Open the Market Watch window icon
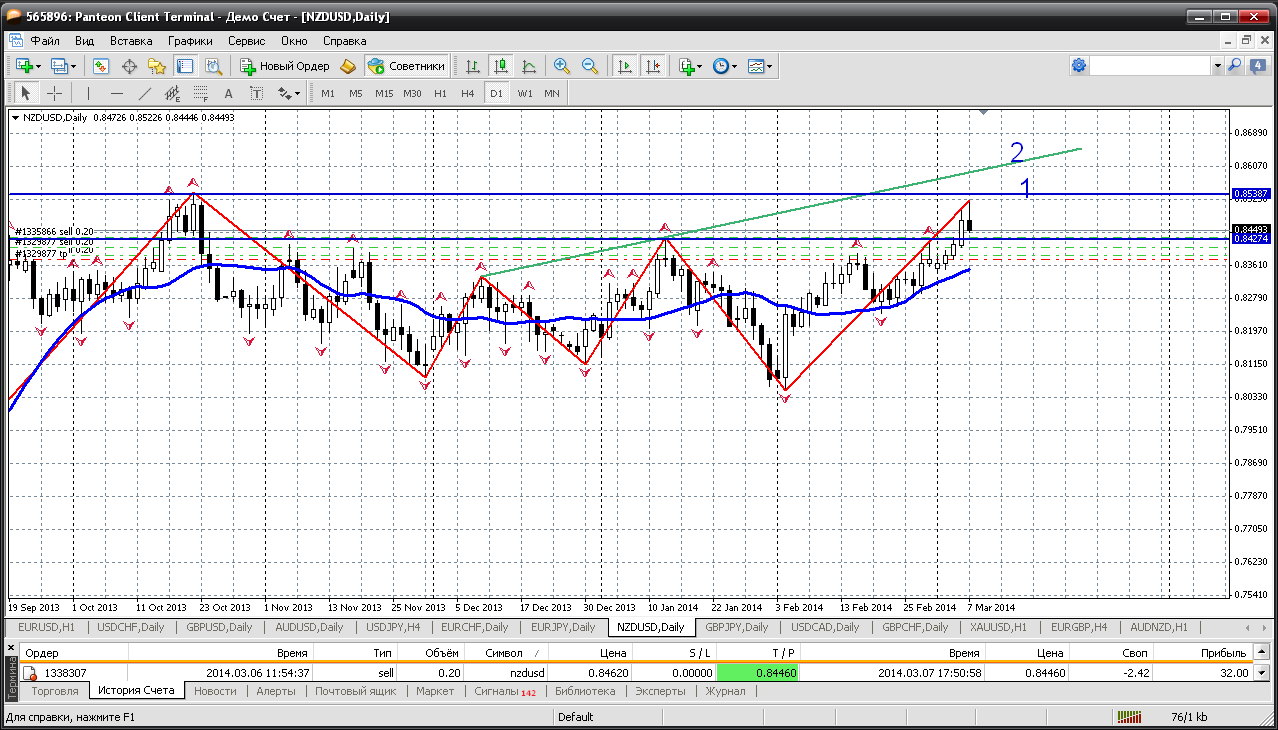 pos(101,66)
